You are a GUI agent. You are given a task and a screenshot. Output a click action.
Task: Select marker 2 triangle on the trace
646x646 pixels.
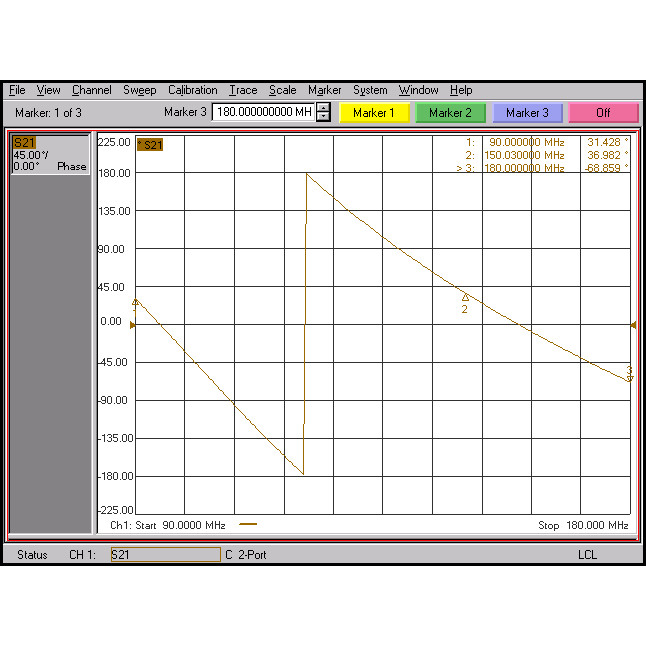[x=465, y=297]
